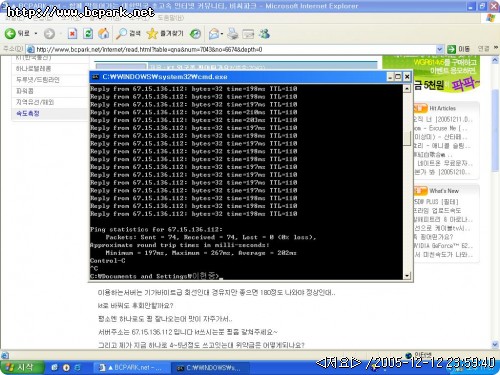The height and width of the screenshot is (375, 500).
Task: Open the "PLUS [필터]" What's New entry
Action: tap(437, 202)
